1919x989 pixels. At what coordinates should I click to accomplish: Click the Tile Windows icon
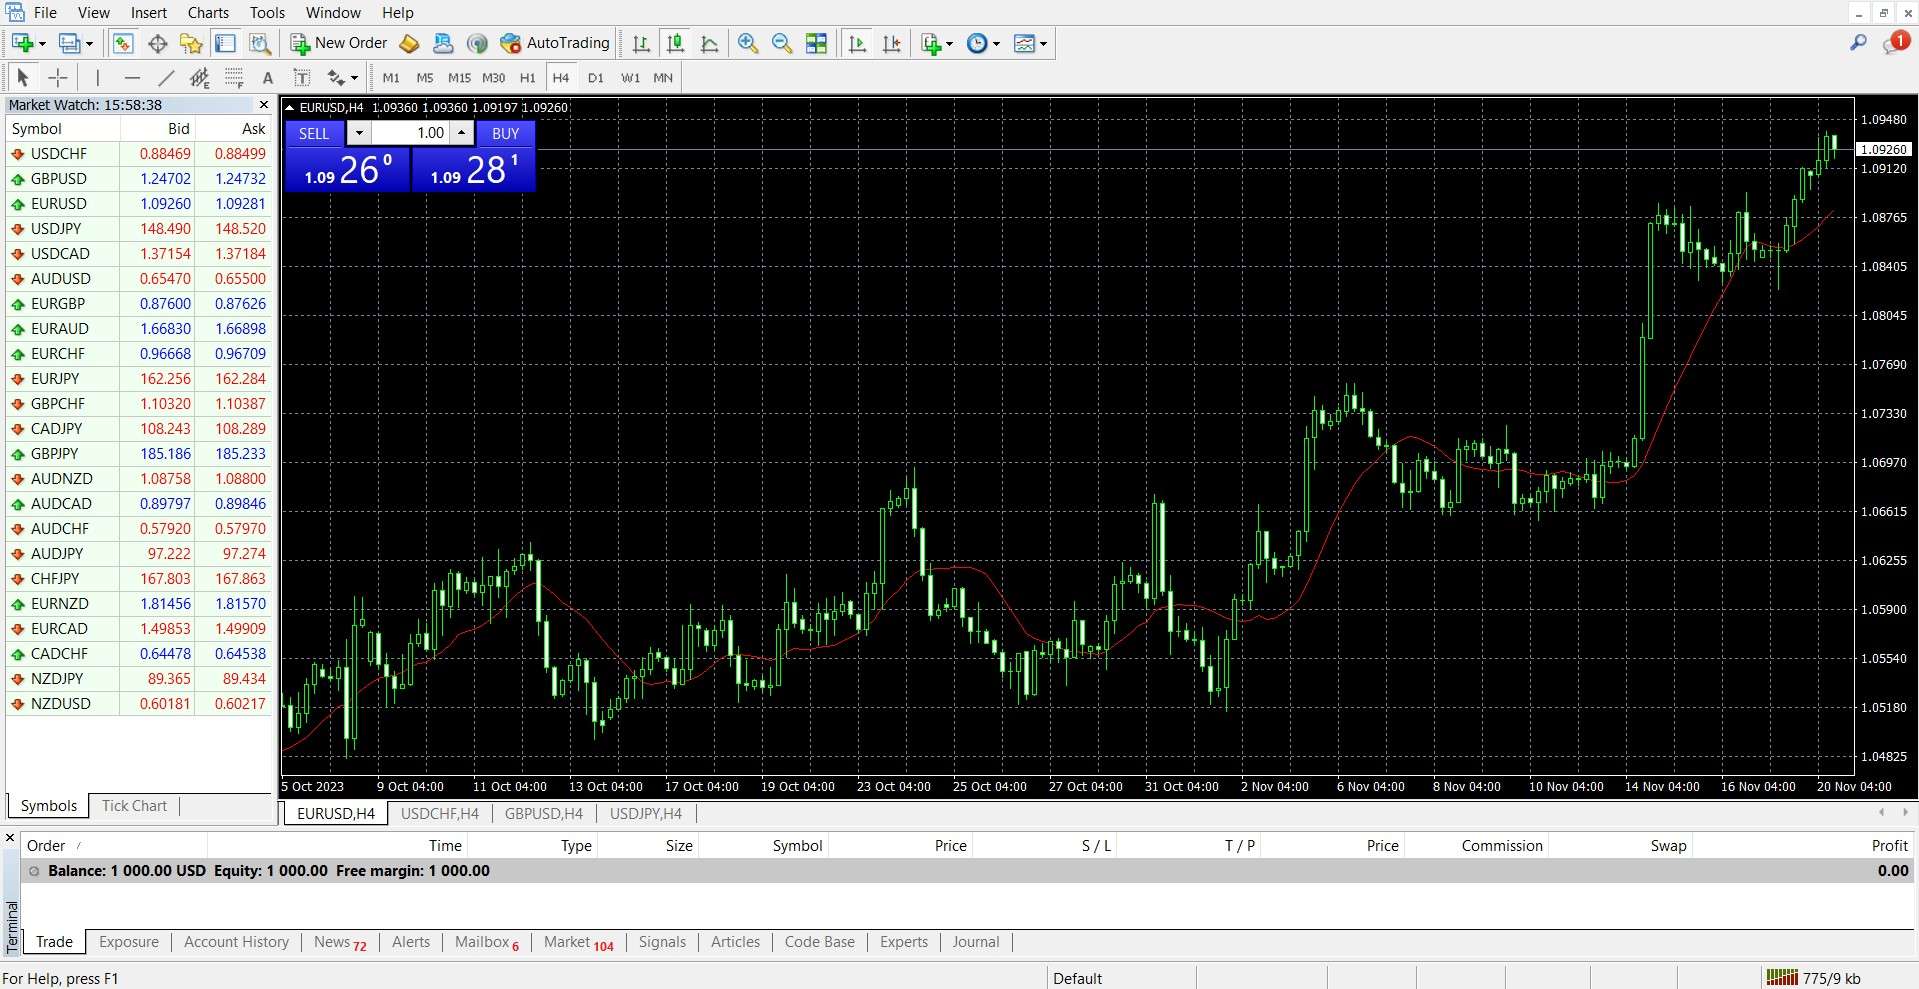pyautogui.click(x=816, y=43)
